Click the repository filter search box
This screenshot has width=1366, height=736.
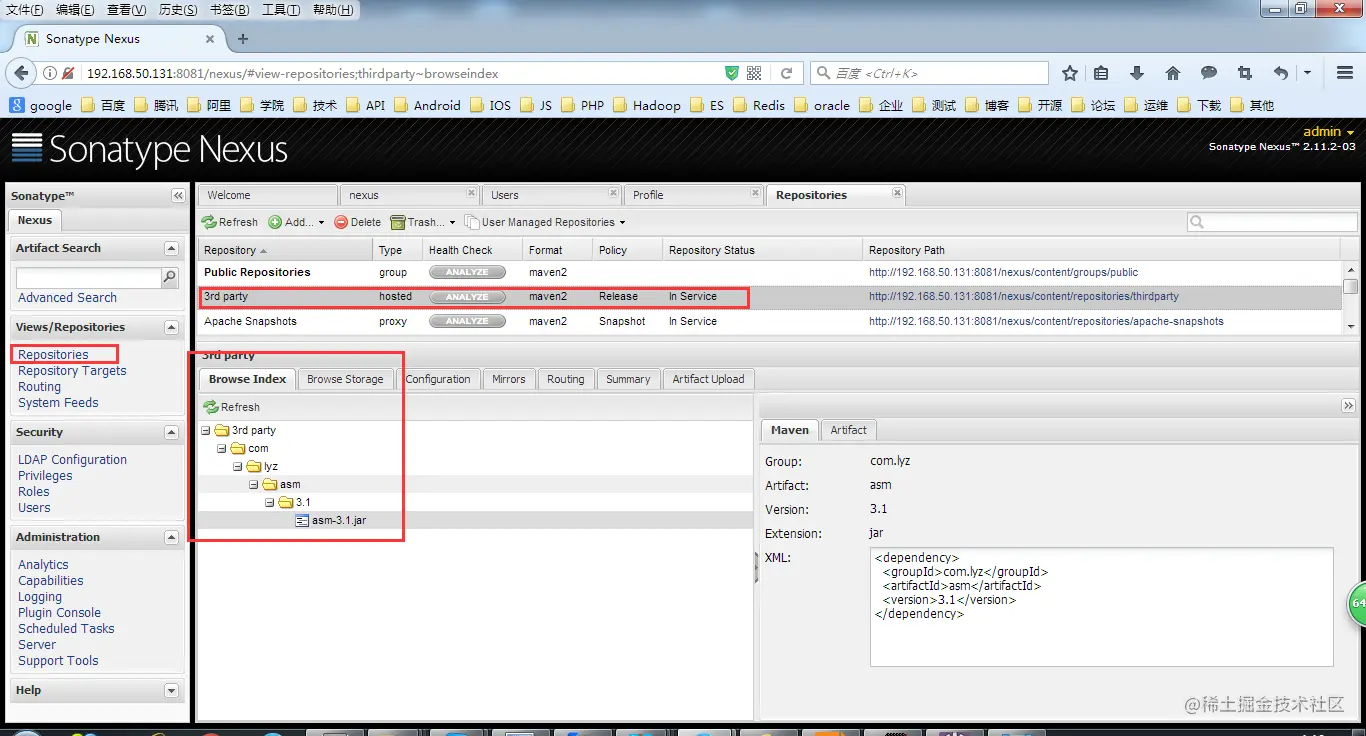(1273, 222)
